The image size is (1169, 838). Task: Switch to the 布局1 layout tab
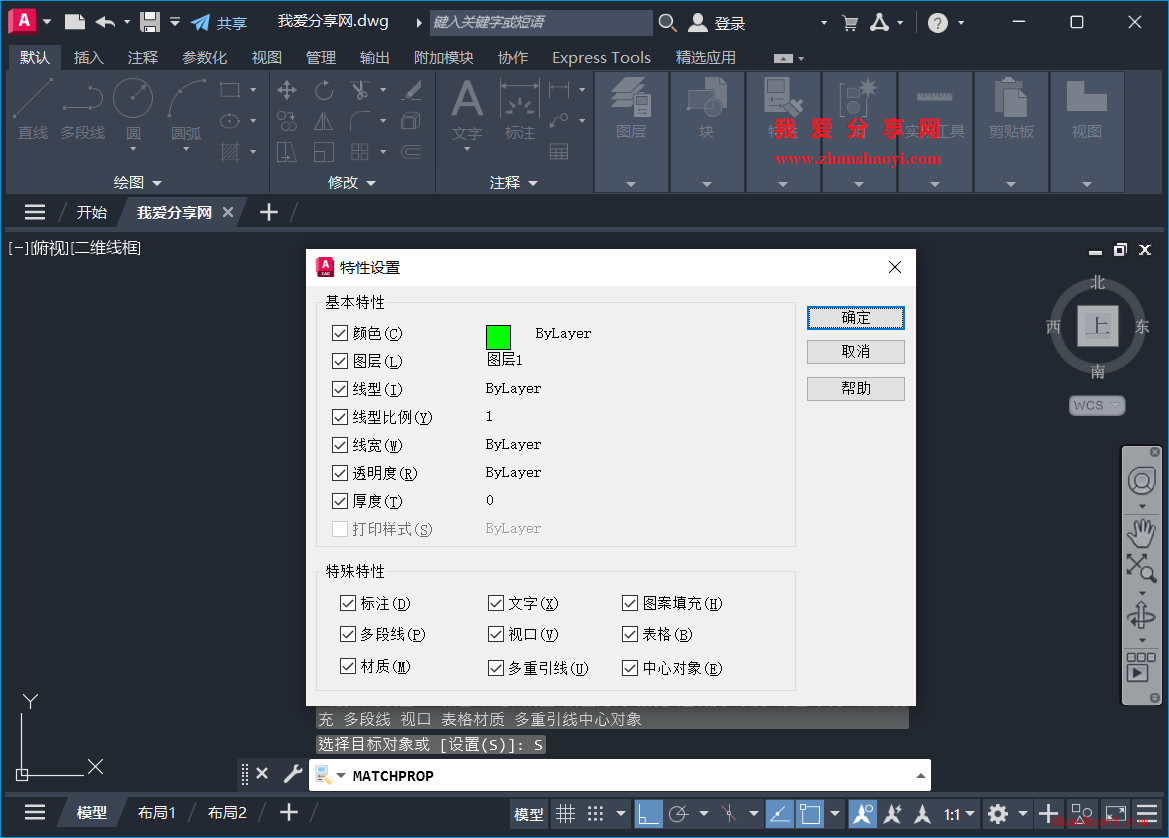tap(156, 812)
